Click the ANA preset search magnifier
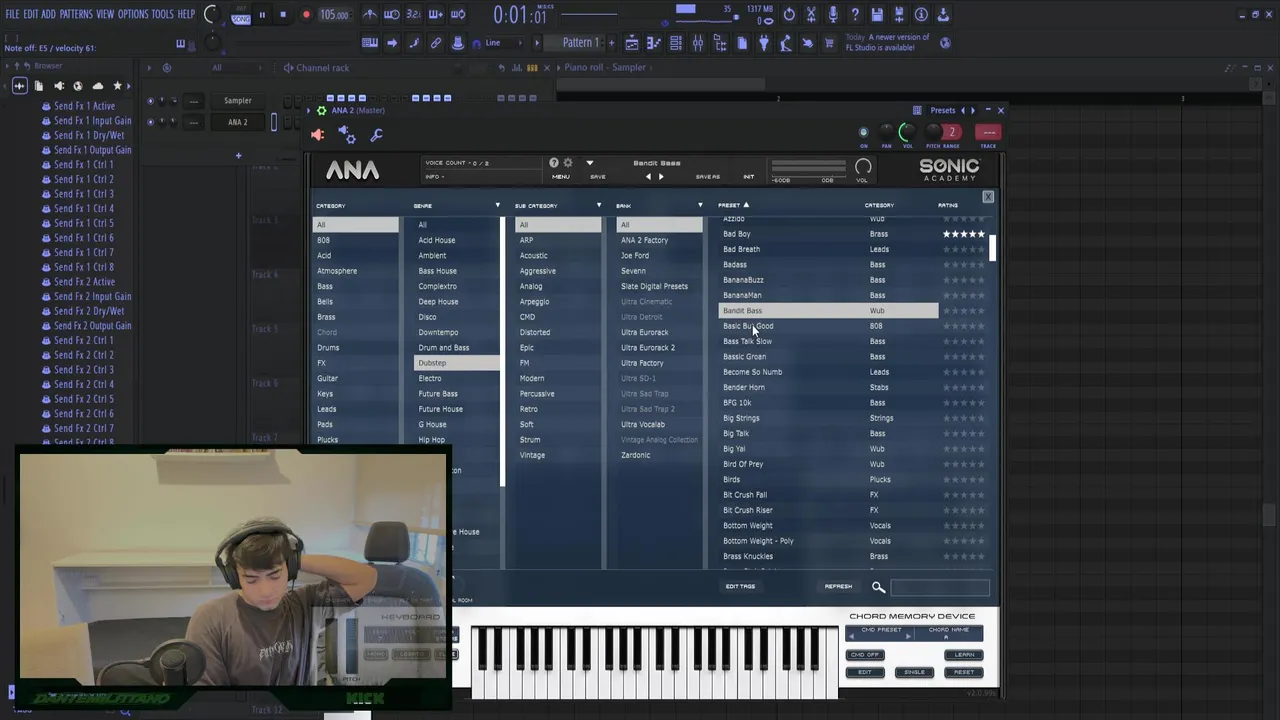The image size is (1280, 720). pos(878,587)
